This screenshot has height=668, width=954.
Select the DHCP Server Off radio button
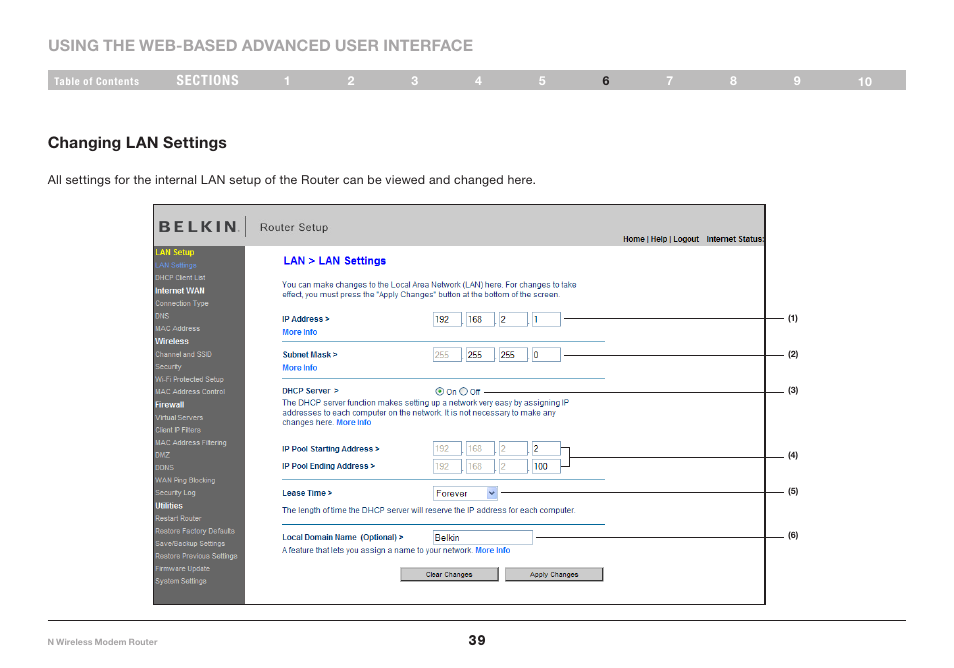click(464, 391)
